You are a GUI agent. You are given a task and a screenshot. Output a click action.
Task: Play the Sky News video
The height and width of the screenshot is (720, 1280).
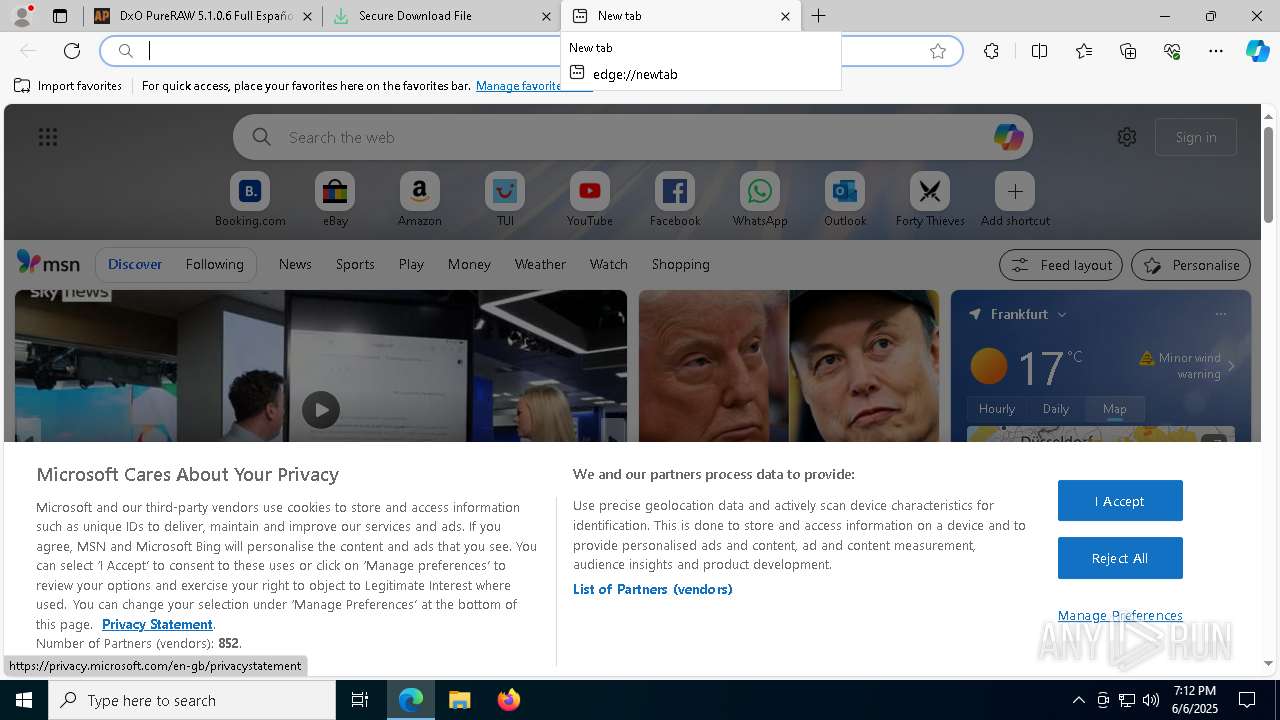(321, 410)
